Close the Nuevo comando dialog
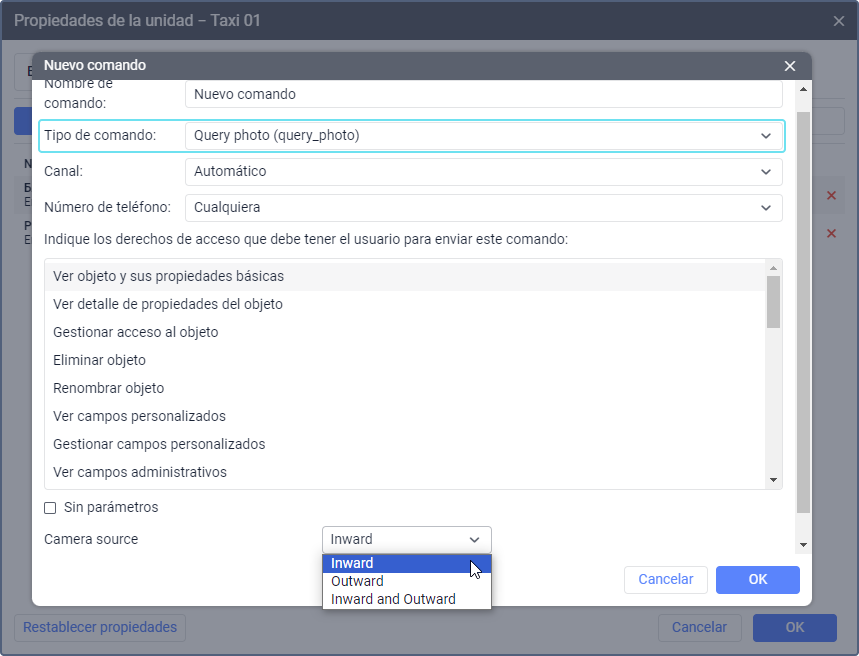Image resolution: width=859 pixels, height=656 pixels. point(790,66)
